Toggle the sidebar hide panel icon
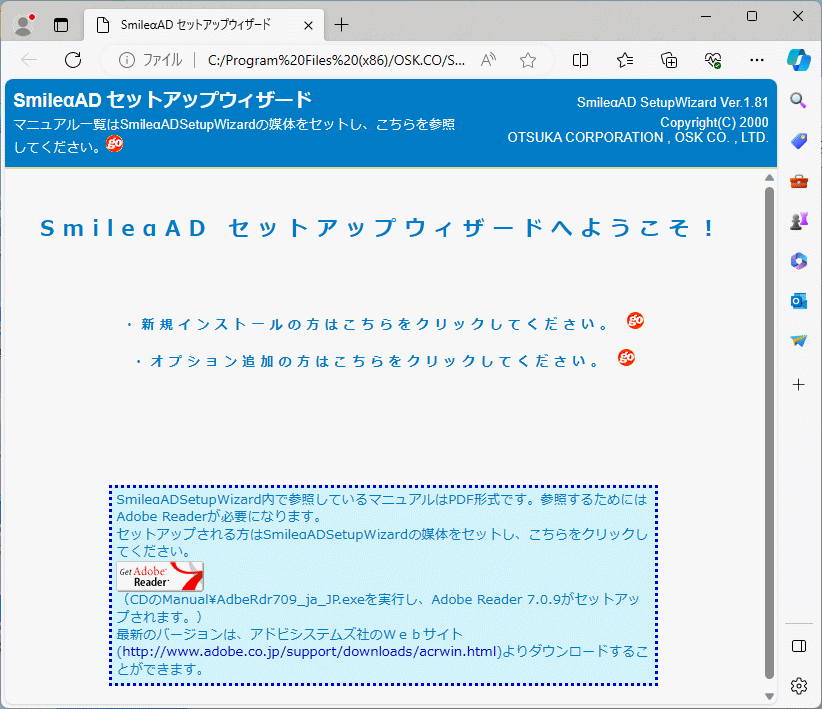This screenshot has height=709, width=822. coord(798,646)
